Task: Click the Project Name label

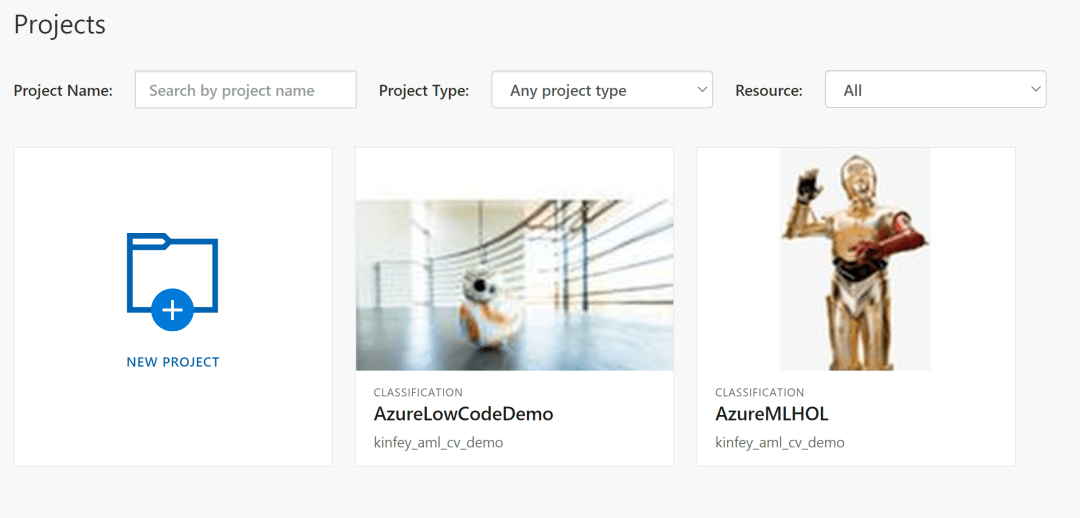Action: (63, 90)
